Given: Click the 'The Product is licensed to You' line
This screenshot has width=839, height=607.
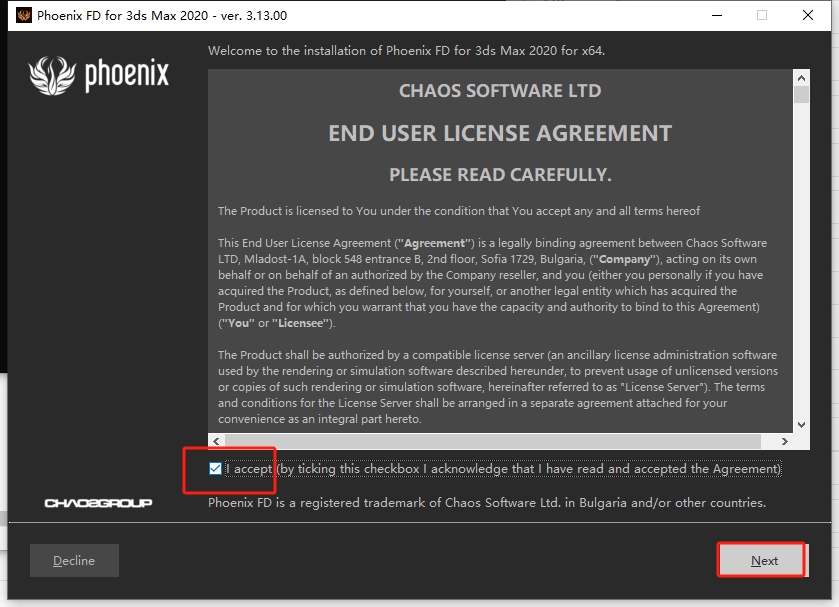Looking at the screenshot, I should 459,211.
